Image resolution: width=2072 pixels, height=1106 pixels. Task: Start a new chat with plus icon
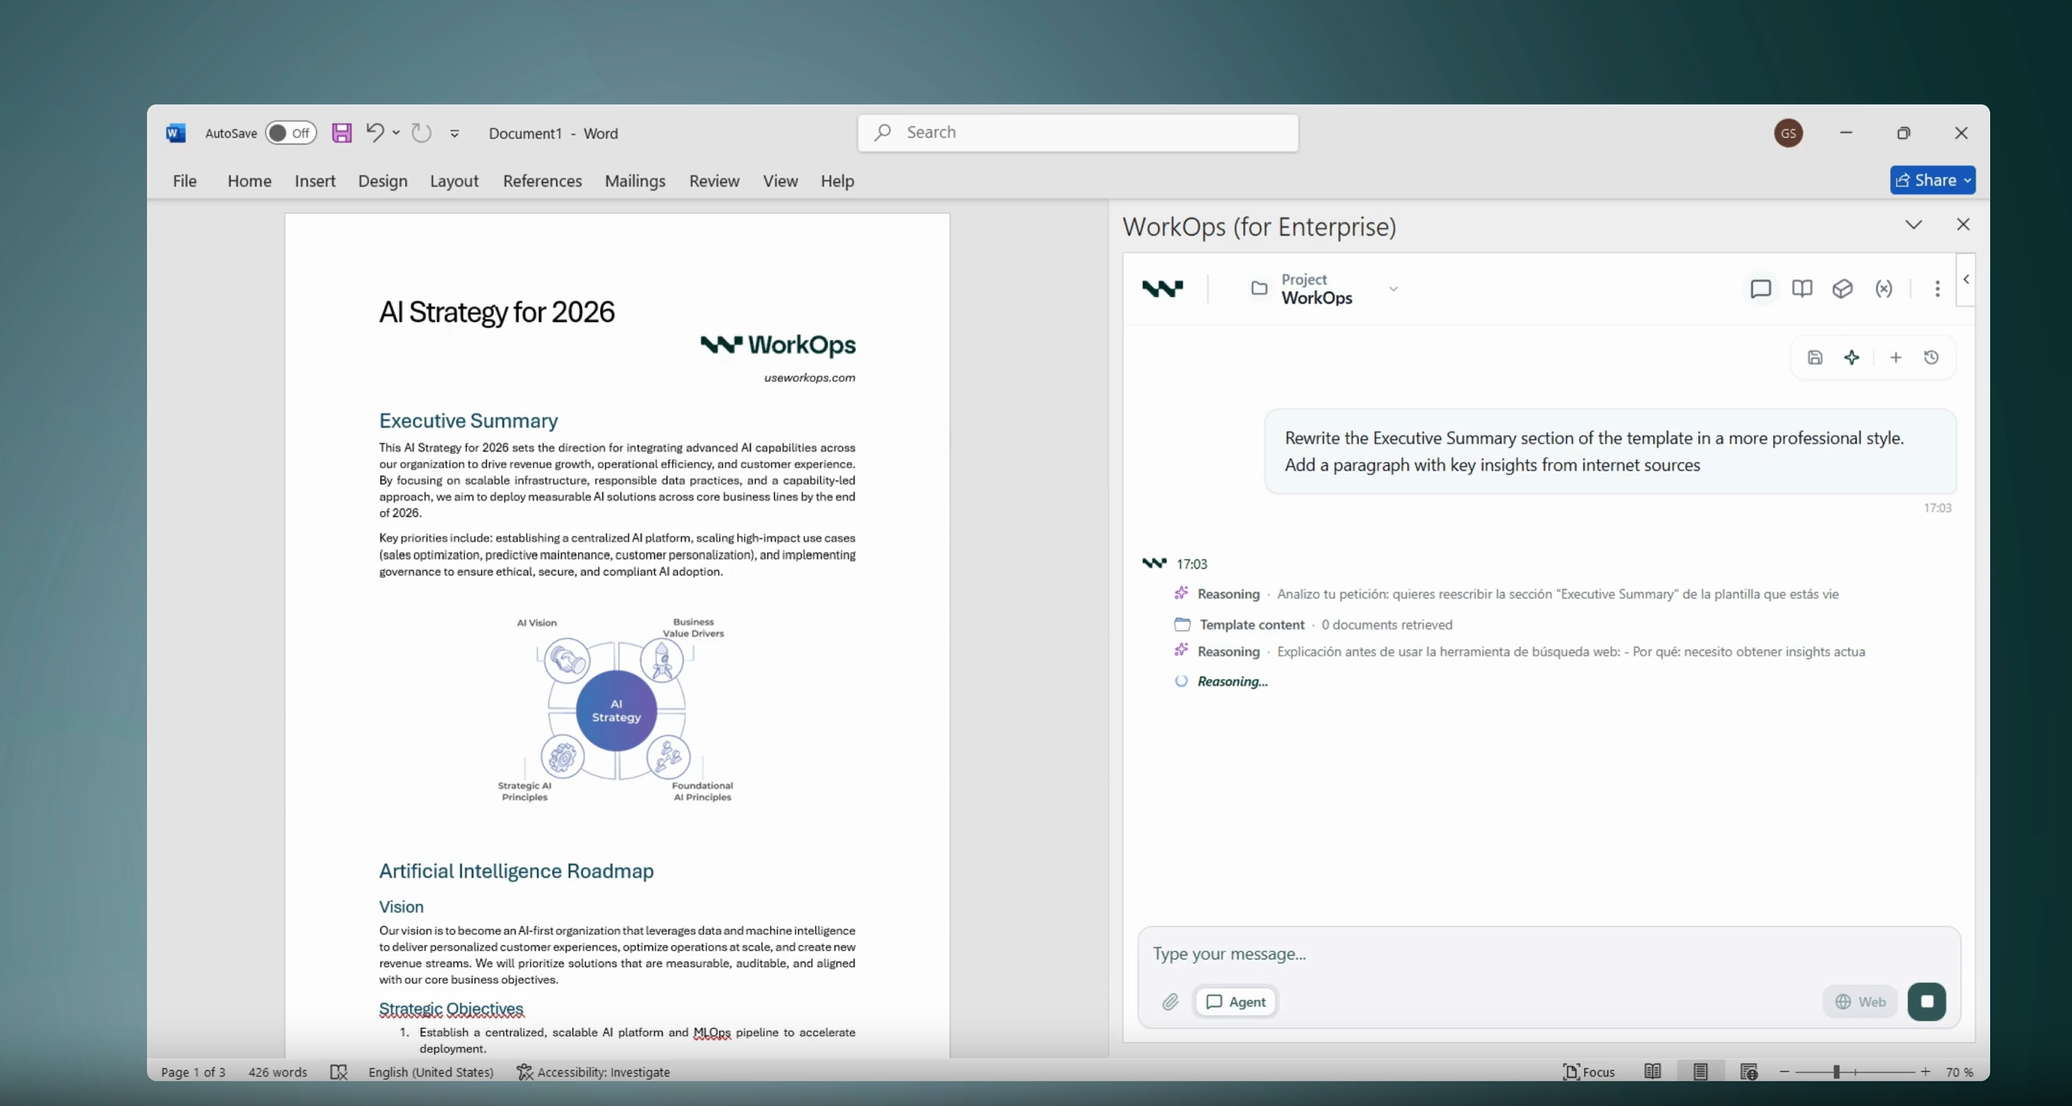1895,358
